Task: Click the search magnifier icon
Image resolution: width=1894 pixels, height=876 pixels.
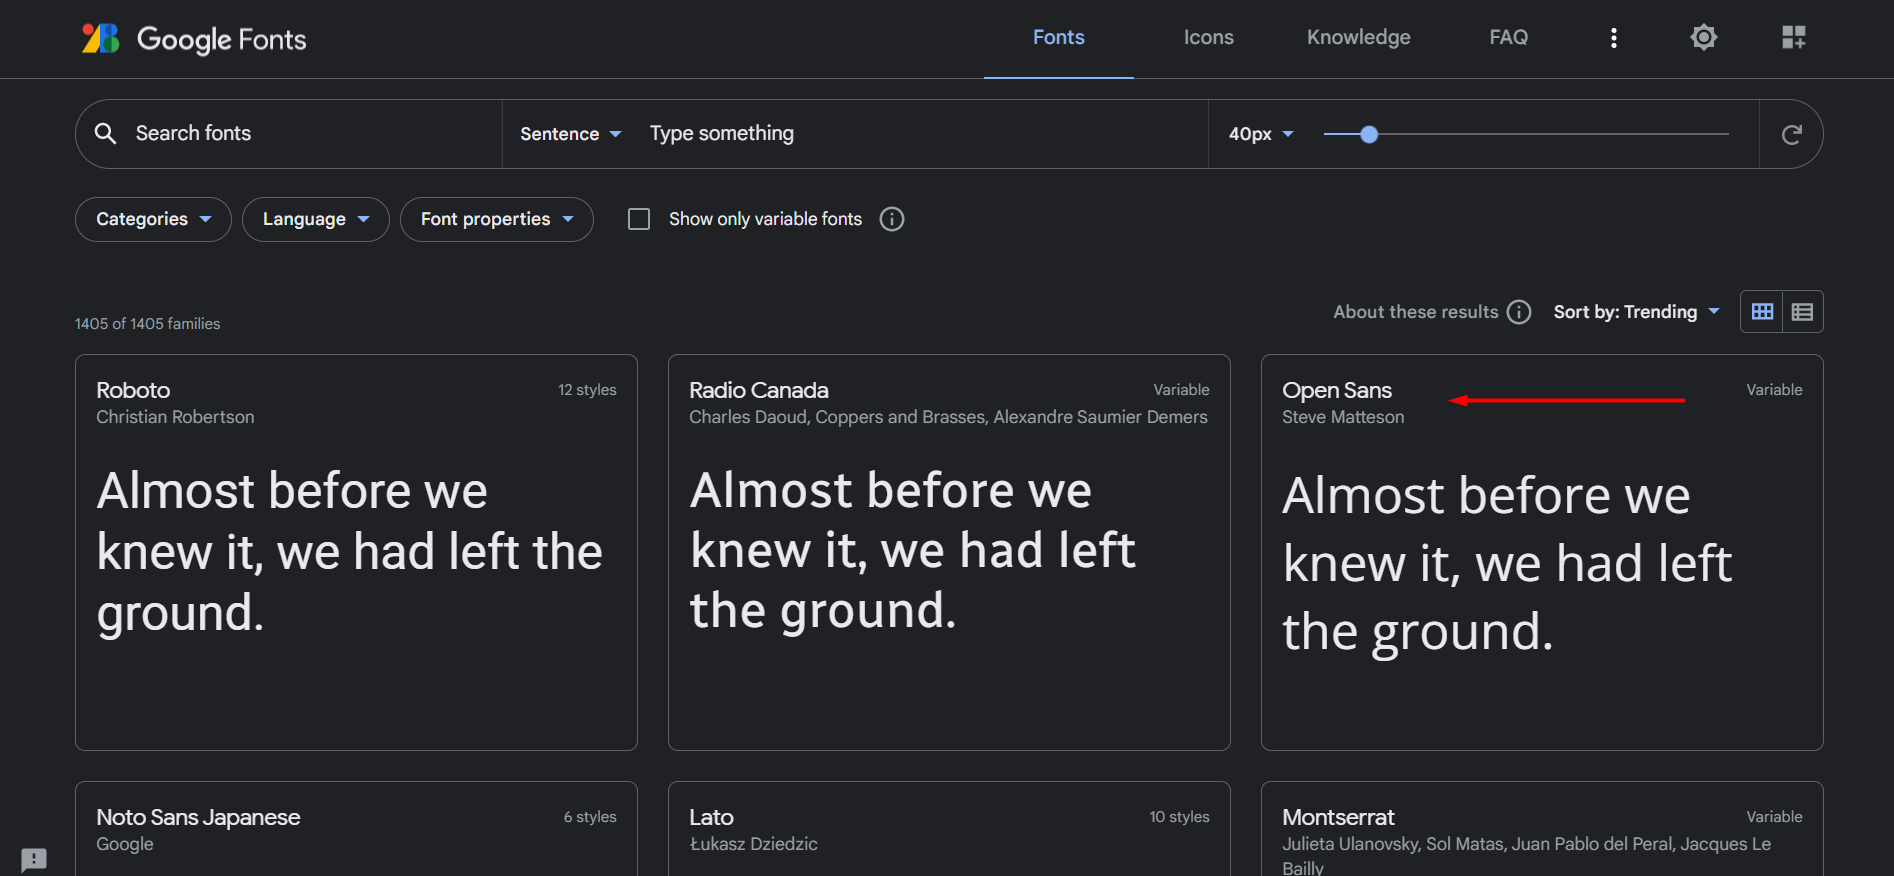Action: tap(105, 133)
